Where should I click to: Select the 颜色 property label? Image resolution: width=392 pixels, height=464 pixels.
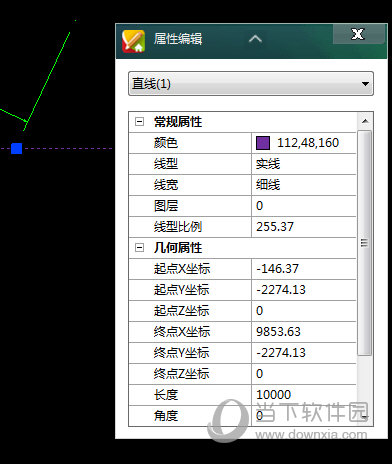click(x=166, y=143)
